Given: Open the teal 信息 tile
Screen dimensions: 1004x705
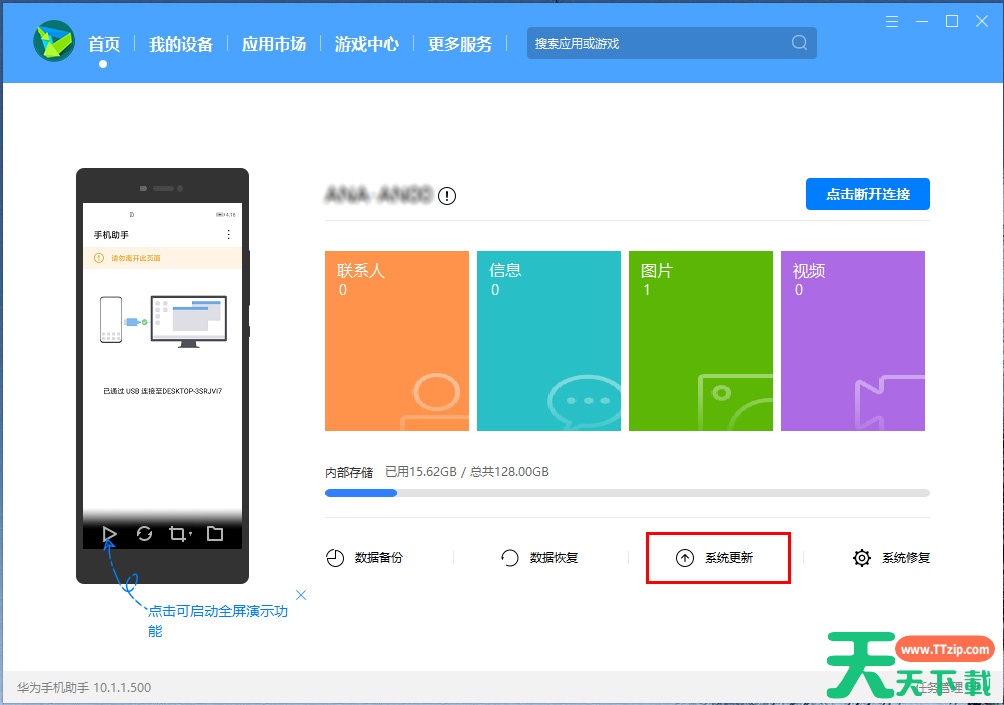Looking at the screenshot, I should (549, 341).
